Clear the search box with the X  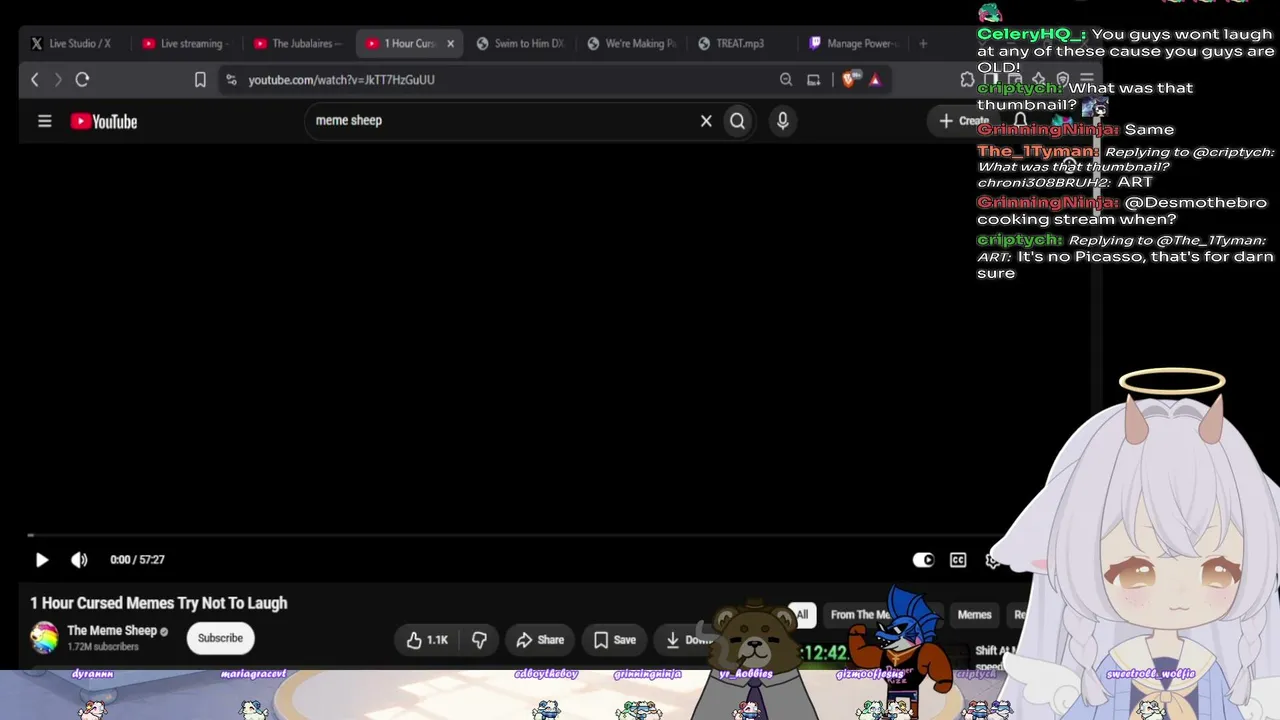(x=706, y=121)
